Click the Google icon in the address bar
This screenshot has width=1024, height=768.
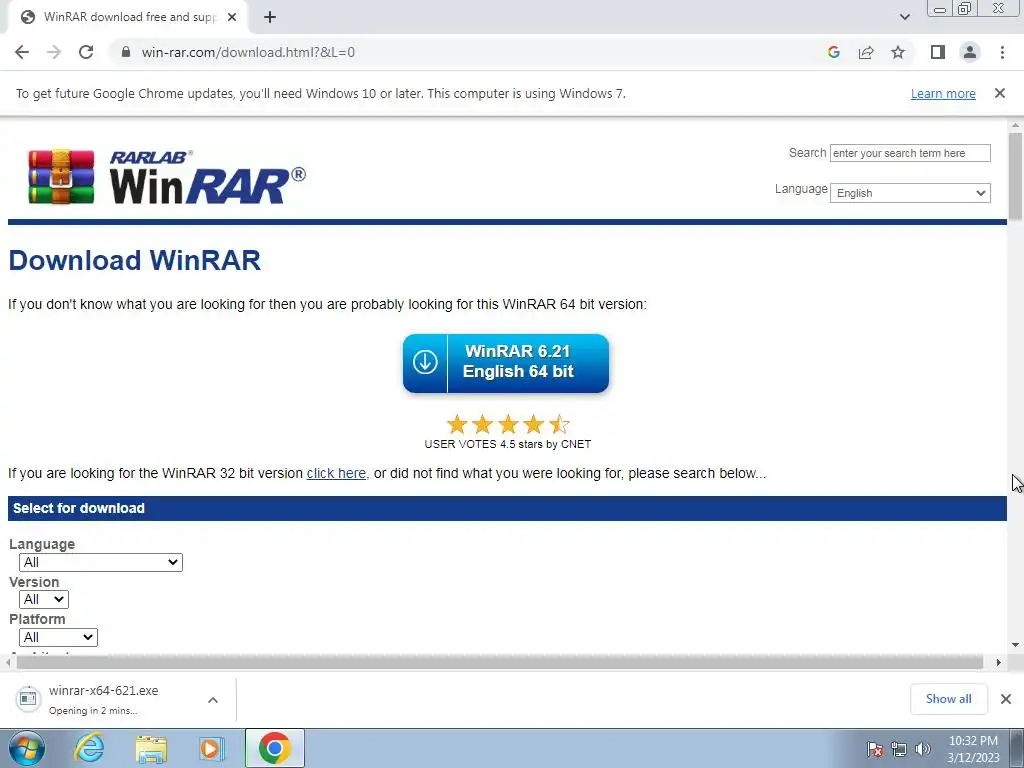pyautogui.click(x=833, y=52)
